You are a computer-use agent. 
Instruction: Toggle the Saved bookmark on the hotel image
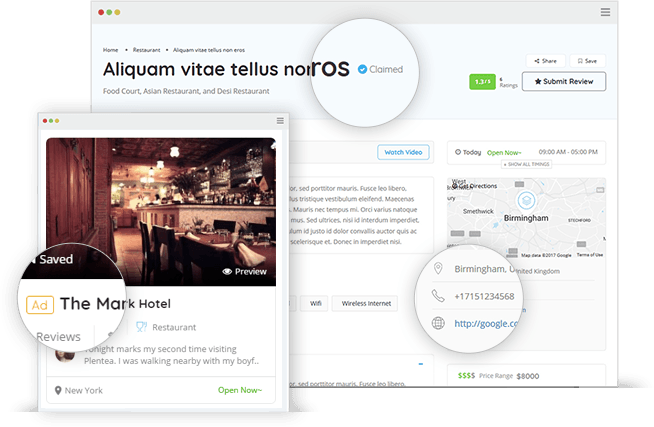pos(52,259)
